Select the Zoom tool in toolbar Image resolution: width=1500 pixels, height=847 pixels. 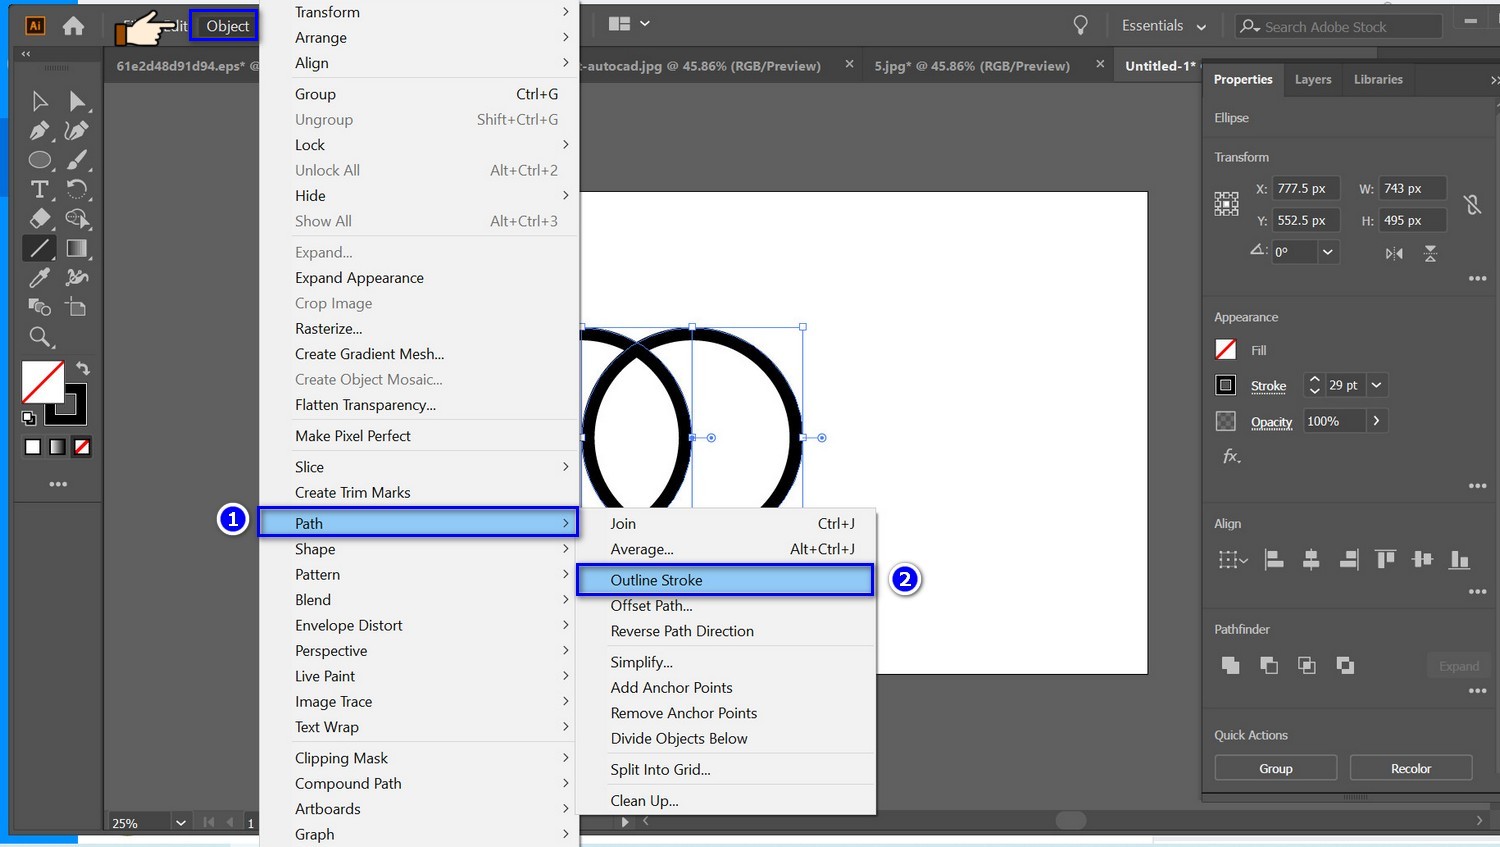pyautogui.click(x=39, y=337)
